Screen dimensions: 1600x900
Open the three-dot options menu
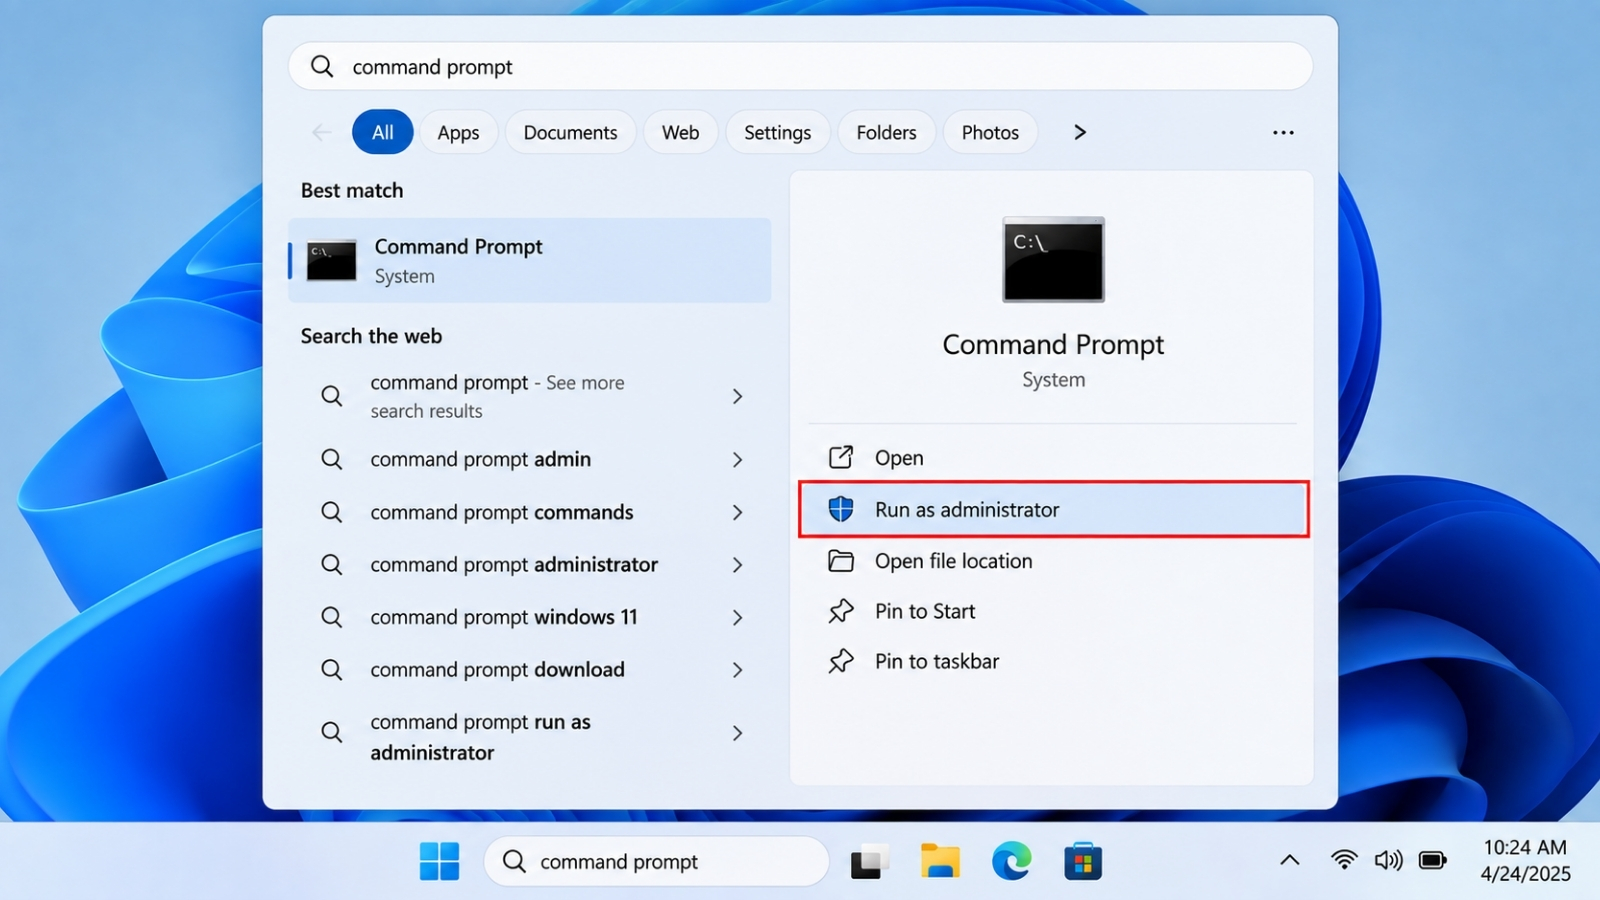click(x=1283, y=132)
